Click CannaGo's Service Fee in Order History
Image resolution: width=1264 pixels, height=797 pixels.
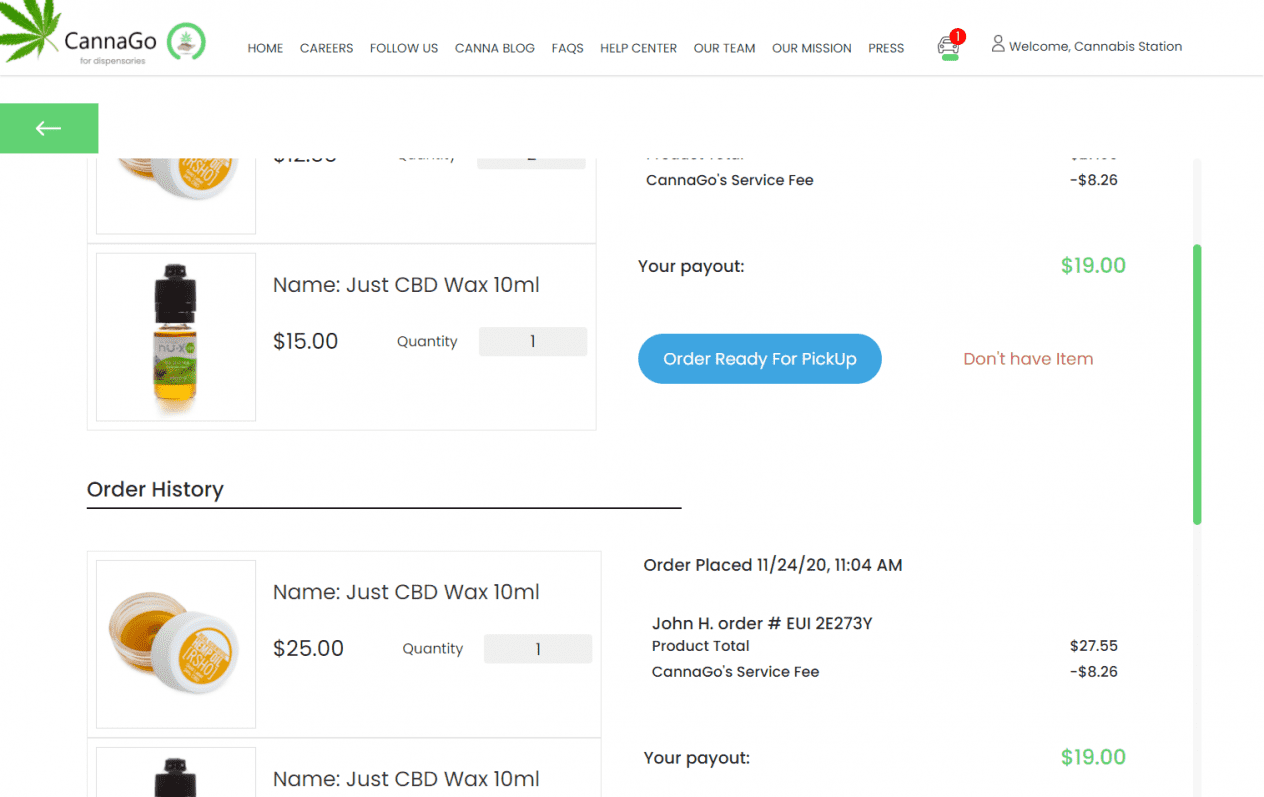coord(735,672)
